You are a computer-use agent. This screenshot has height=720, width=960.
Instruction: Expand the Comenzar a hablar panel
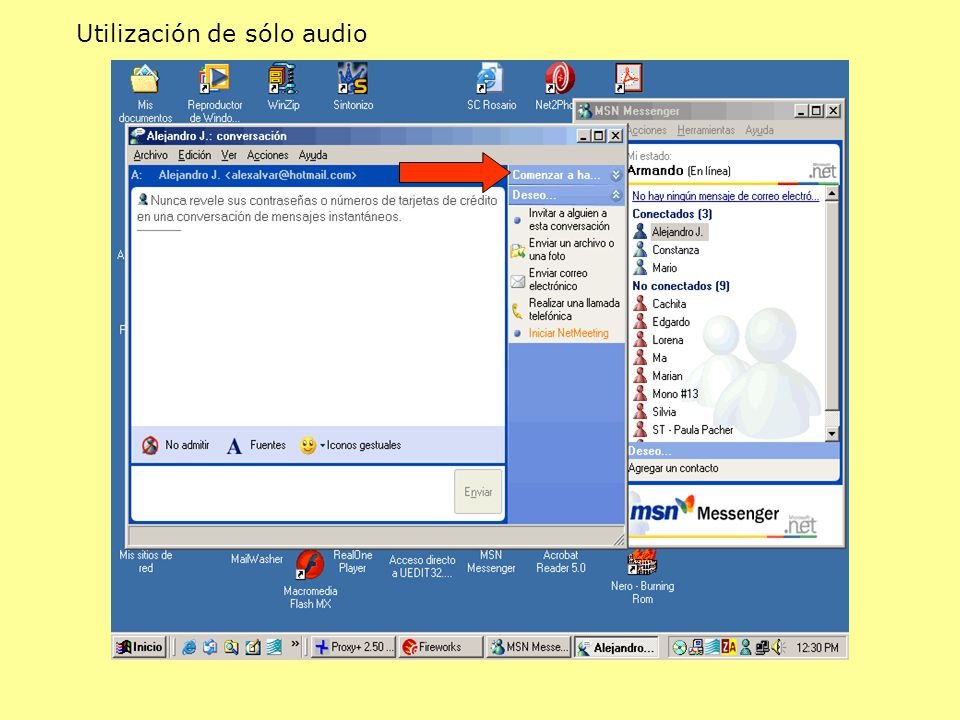coord(616,175)
